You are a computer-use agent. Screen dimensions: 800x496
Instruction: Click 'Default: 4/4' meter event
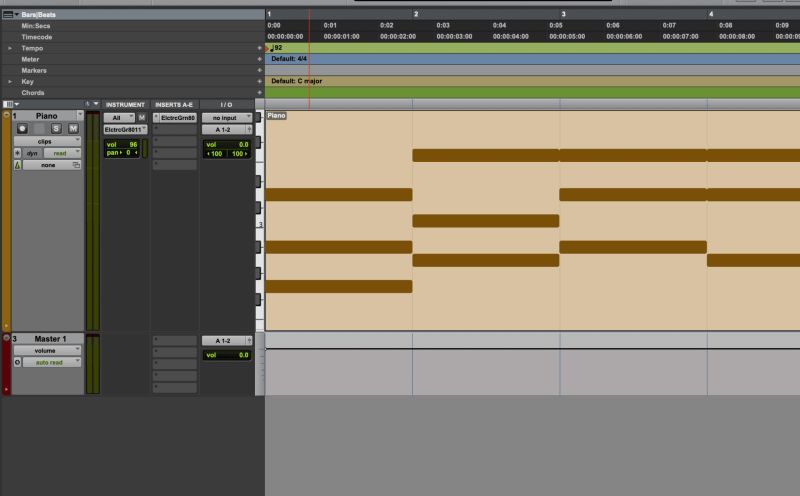[289, 59]
